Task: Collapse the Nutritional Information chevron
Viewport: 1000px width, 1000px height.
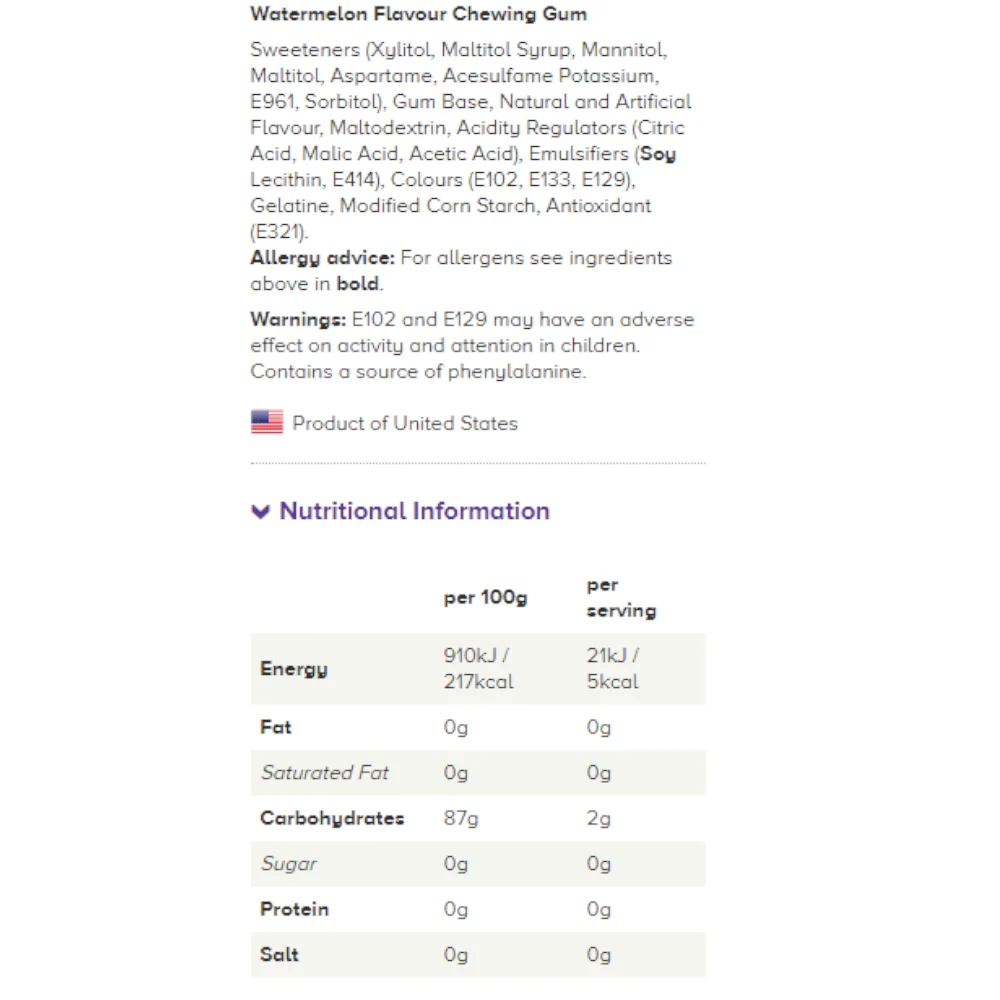Action: [260, 511]
